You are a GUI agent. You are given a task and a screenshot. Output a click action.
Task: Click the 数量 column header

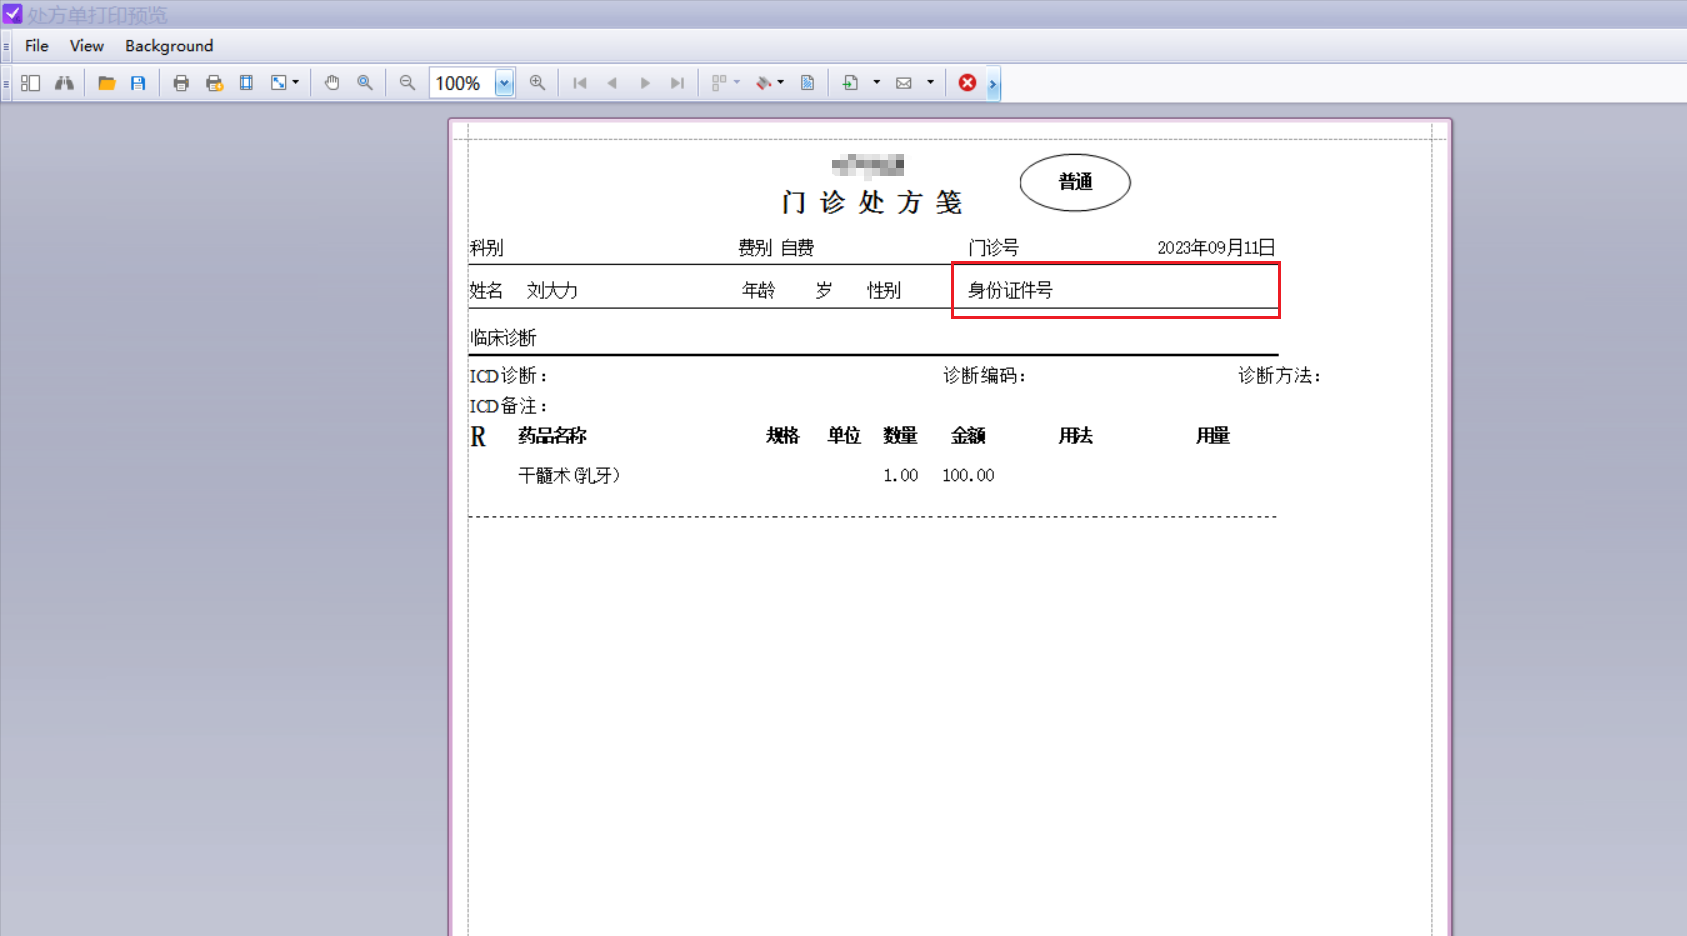click(900, 435)
